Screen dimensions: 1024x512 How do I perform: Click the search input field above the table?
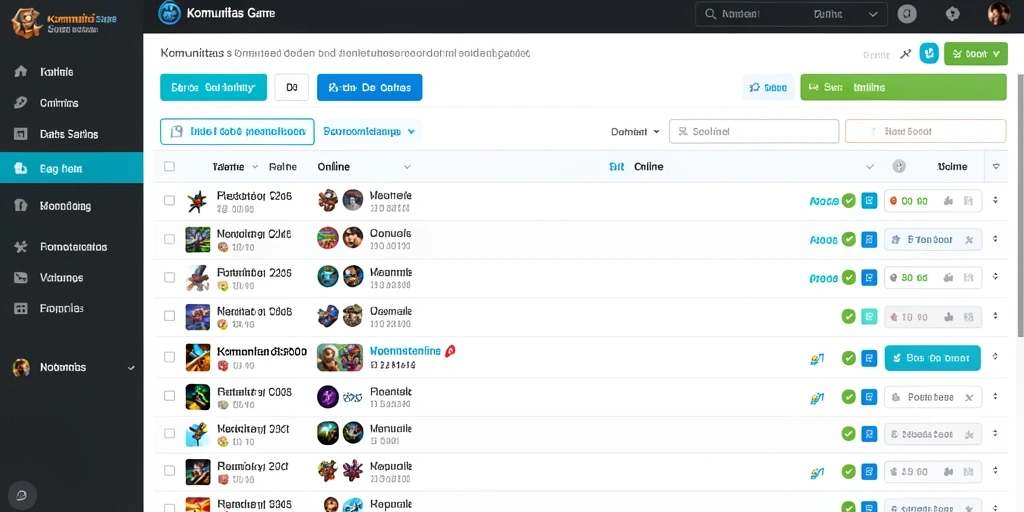coord(754,131)
